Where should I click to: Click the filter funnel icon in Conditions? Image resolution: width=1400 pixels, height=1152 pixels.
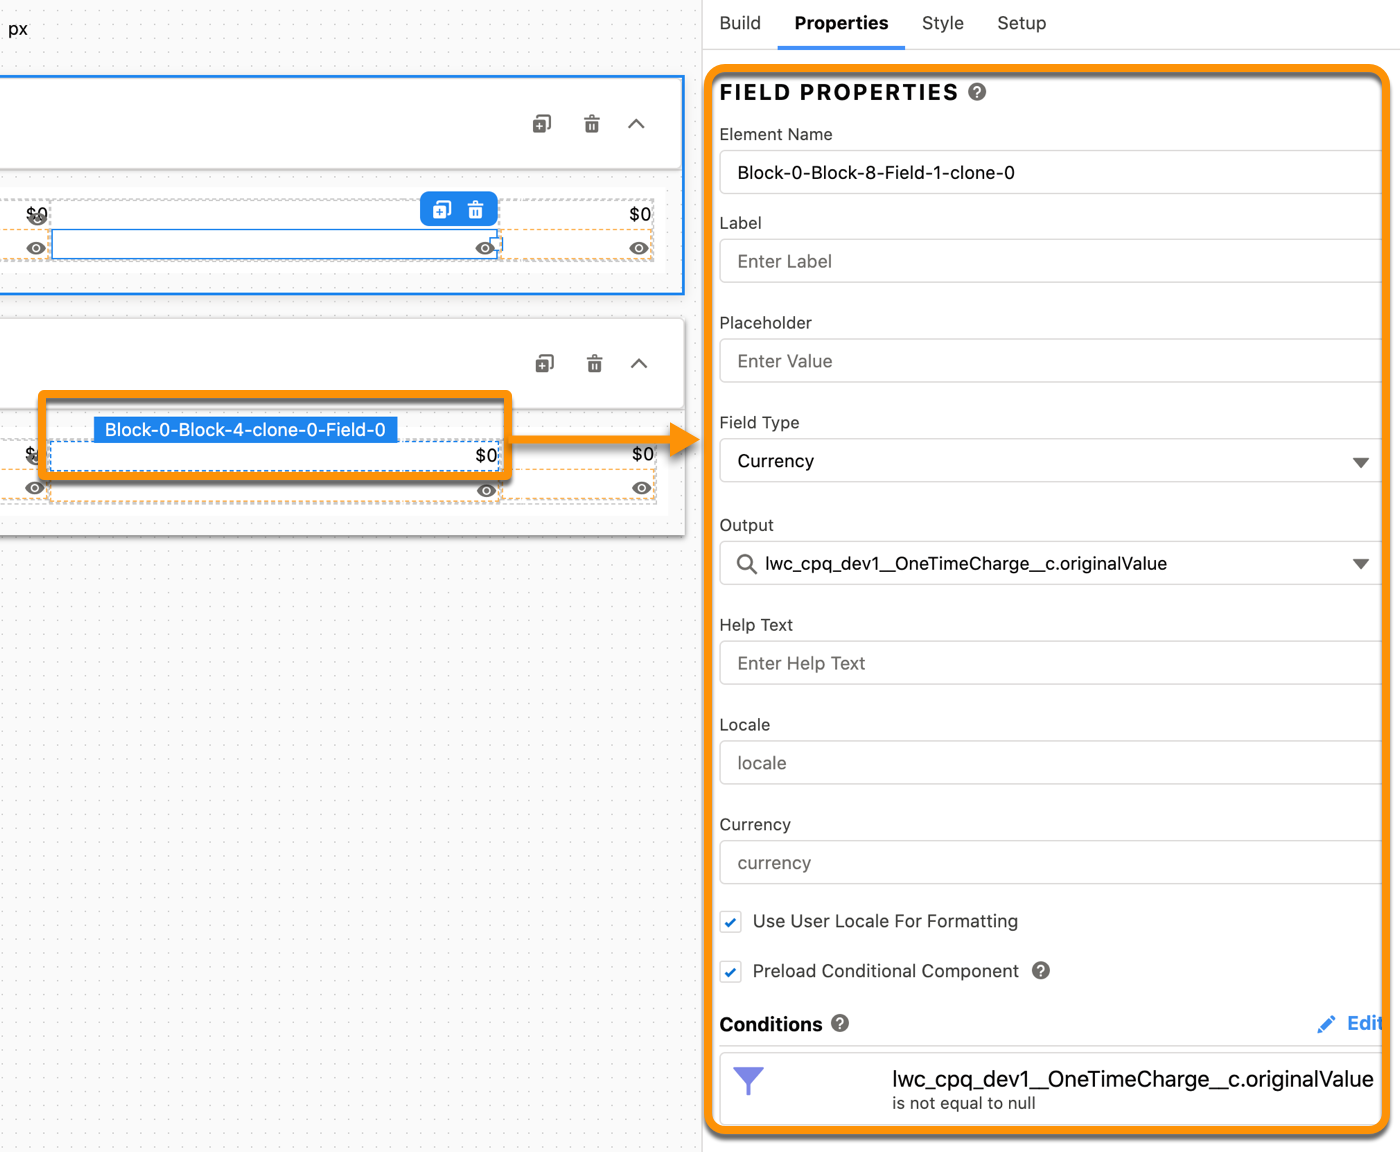(x=748, y=1080)
